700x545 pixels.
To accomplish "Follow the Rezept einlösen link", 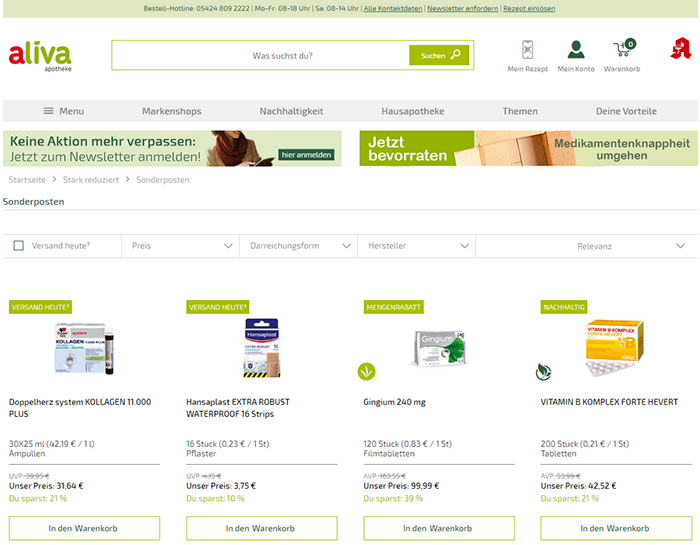I will (529, 8).
